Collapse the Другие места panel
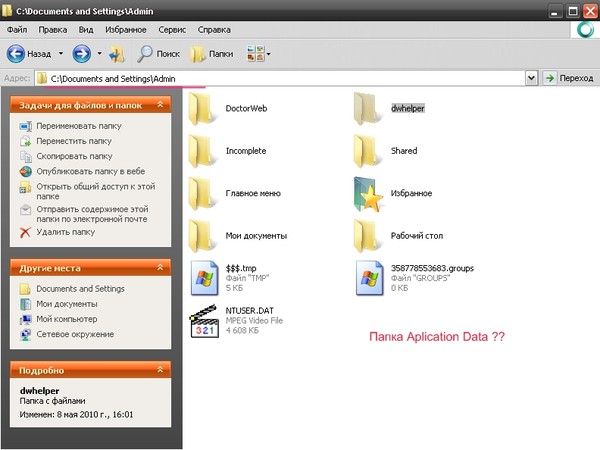600x450 pixels. point(160,267)
